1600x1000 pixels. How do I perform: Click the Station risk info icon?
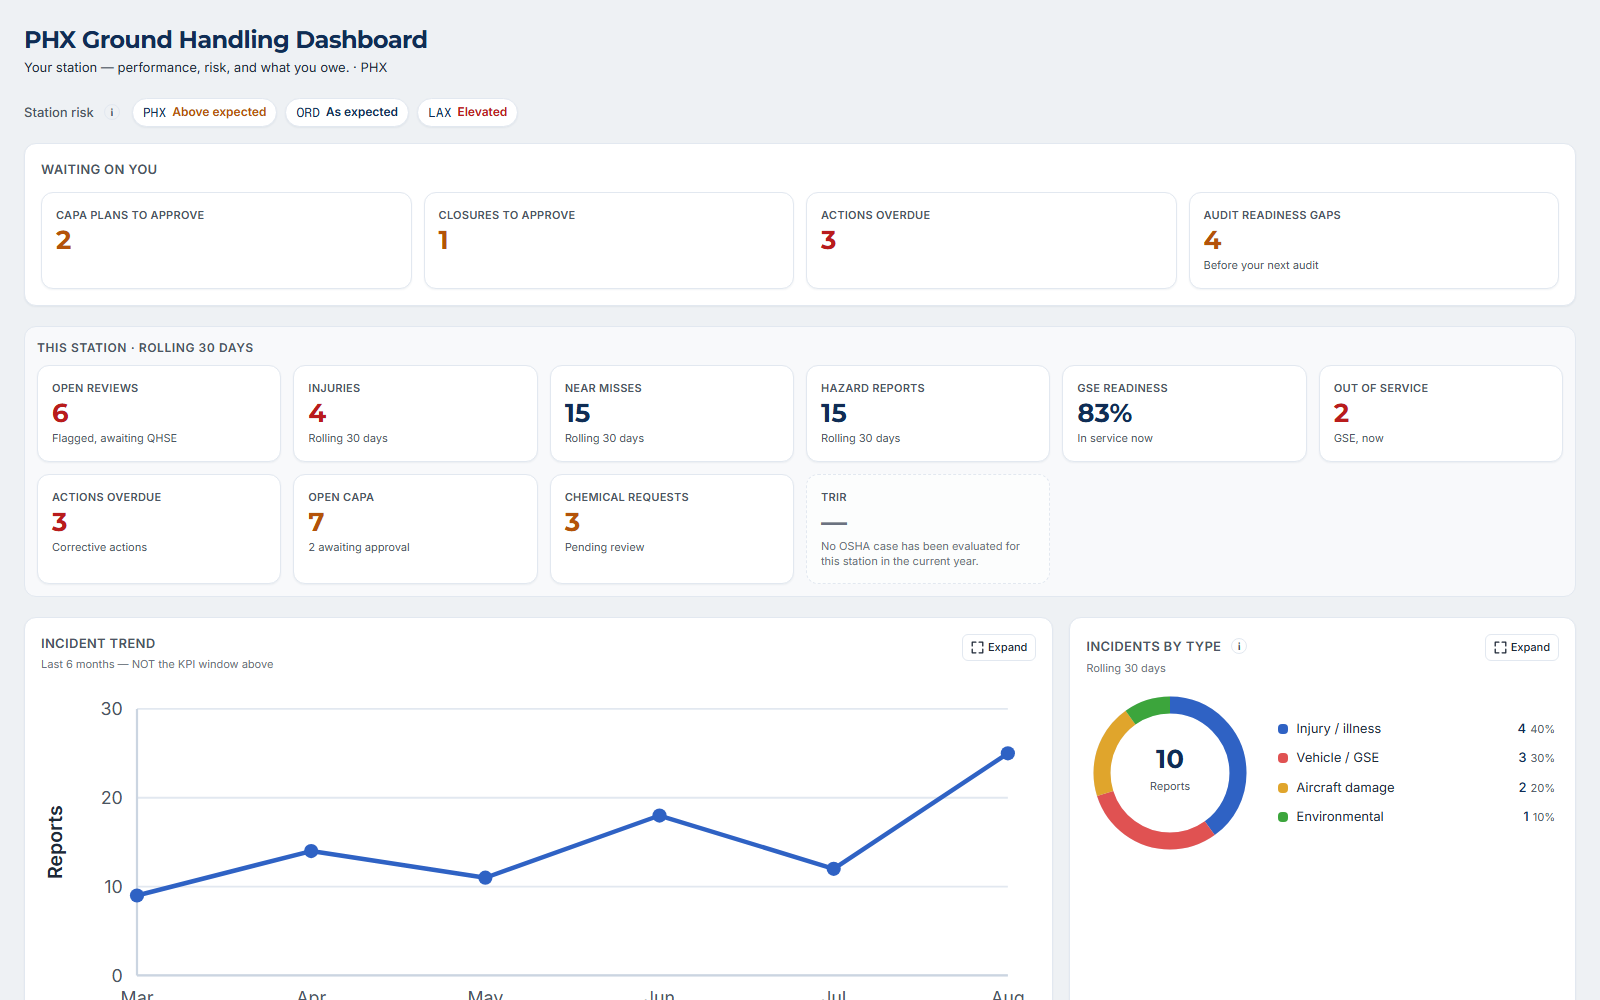pos(112,112)
